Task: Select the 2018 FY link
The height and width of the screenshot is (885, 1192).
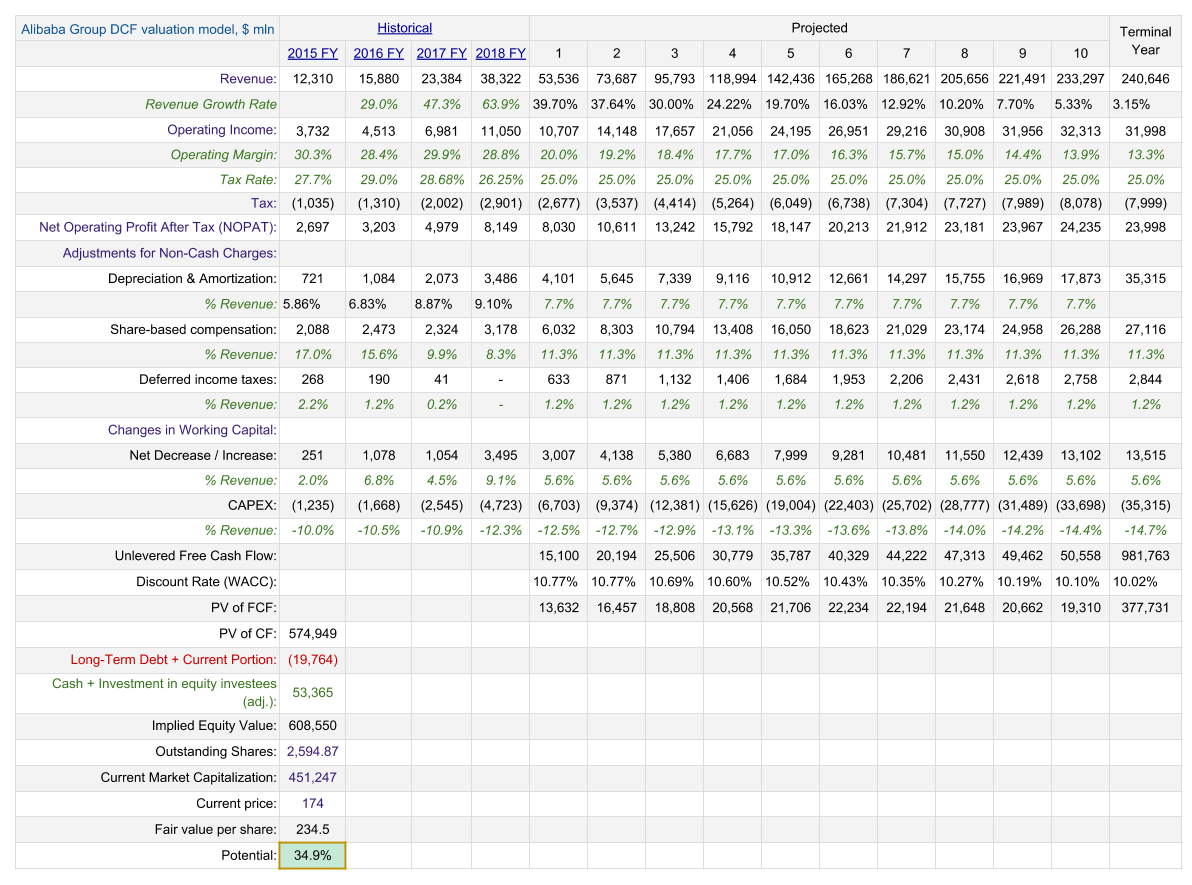Action: [x=500, y=54]
